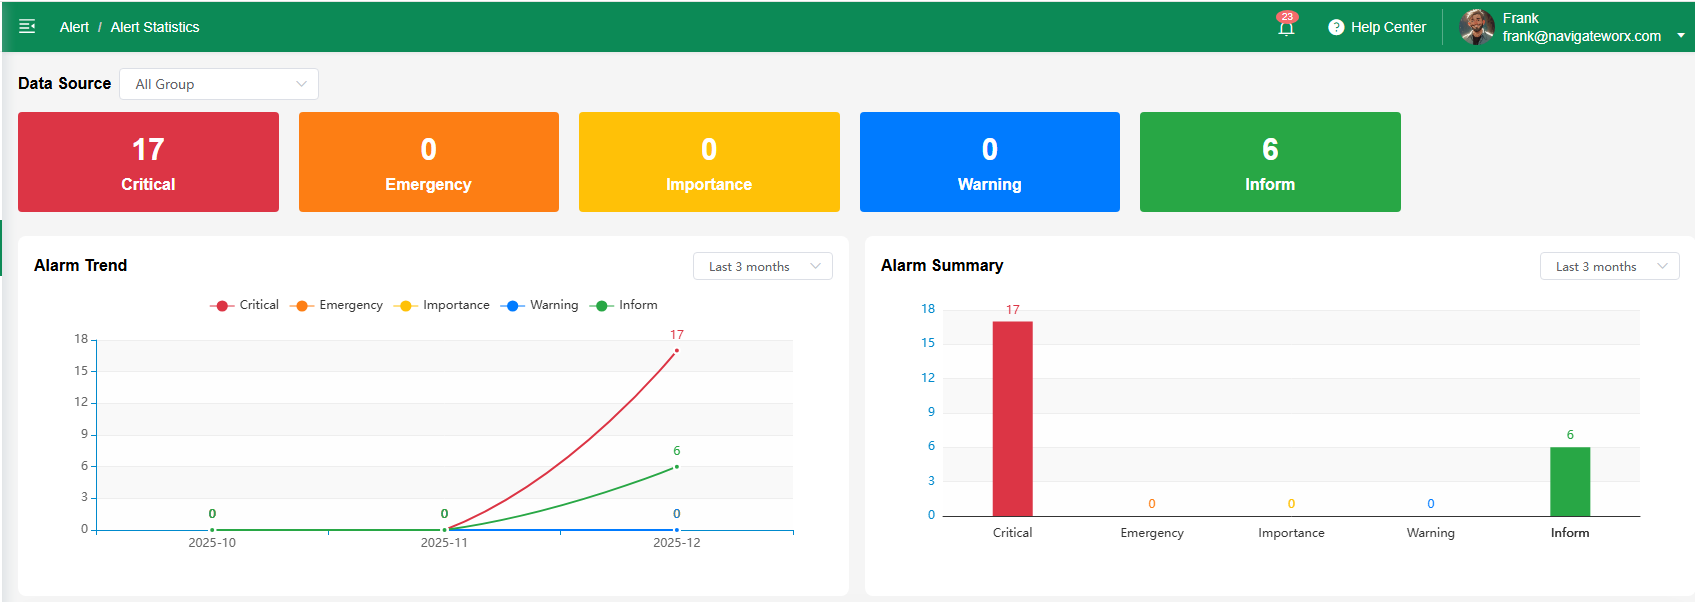Viewport: 1695px width, 602px height.
Task: Toggle the Emergency series in chart legend
Action: (x=337, y=305)
